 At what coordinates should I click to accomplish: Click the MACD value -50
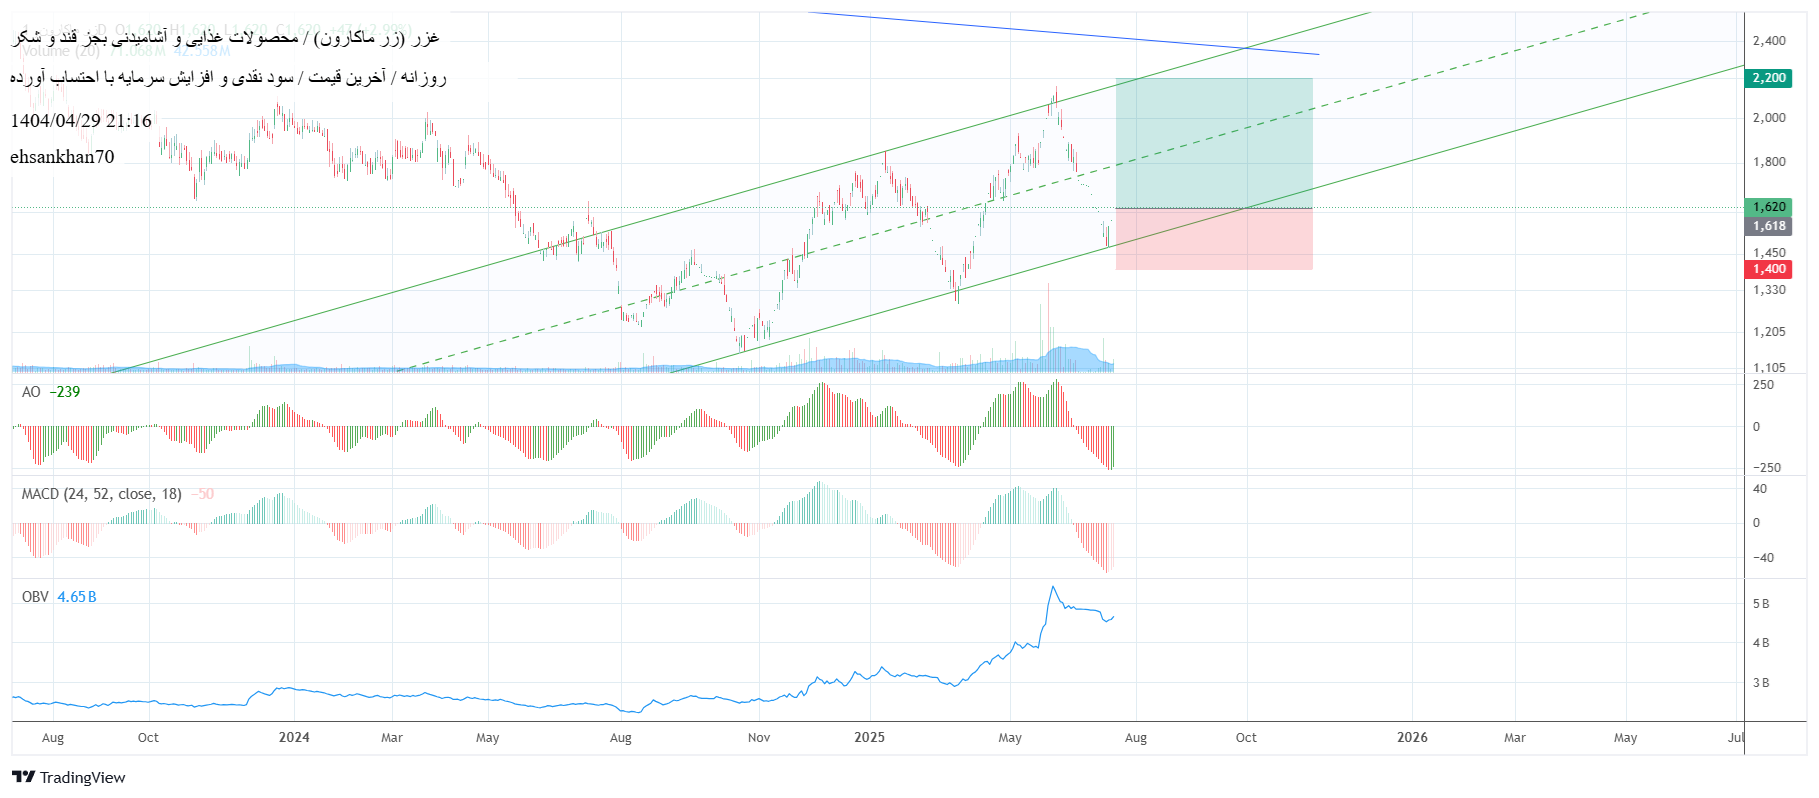tap(203, 494)
